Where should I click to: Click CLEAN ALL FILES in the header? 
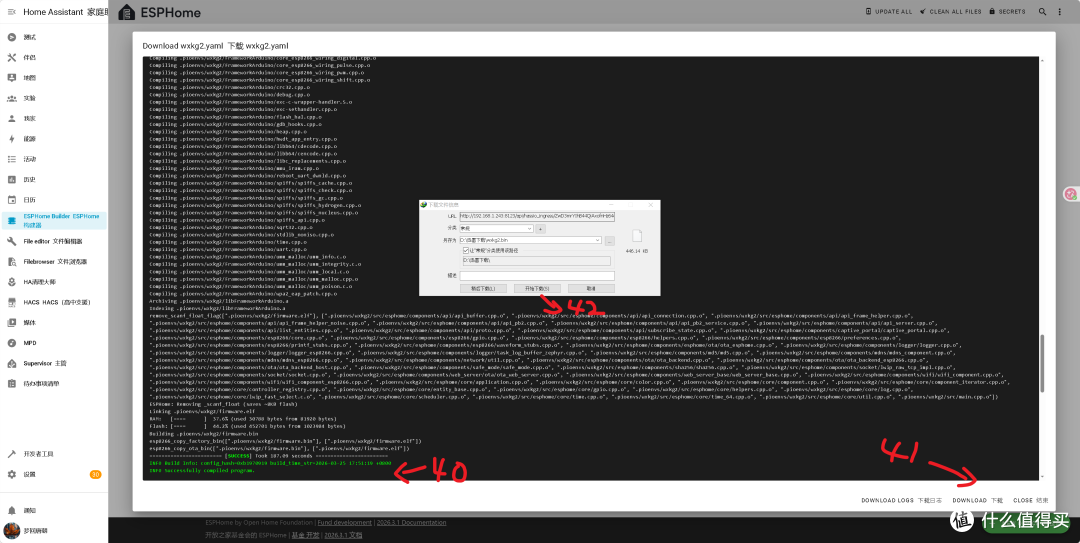click(x=950, y=12)
